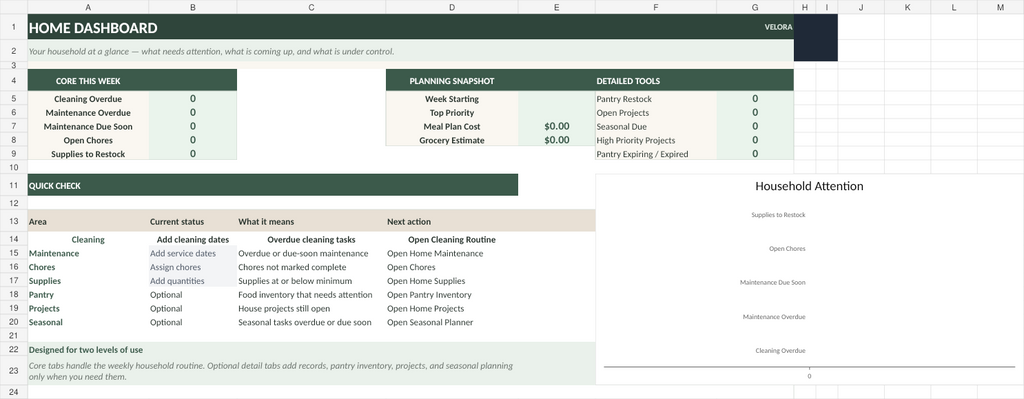
Task: Select column M header
Action: (1000, 7)
